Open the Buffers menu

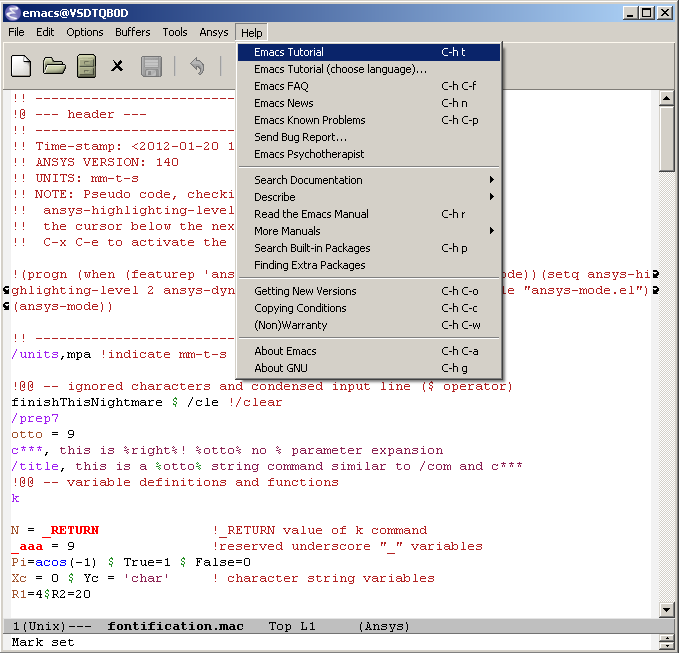click(133, 32)
